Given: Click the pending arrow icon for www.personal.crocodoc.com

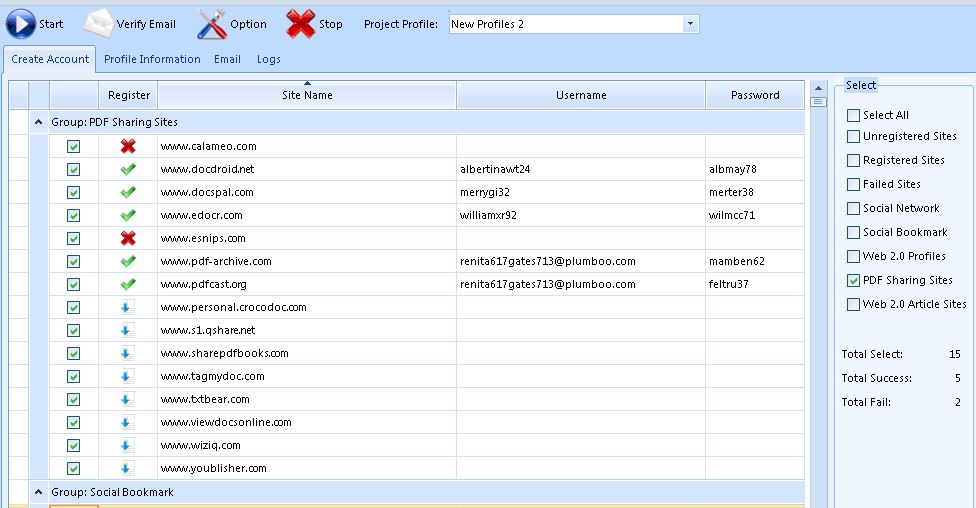Looking at the screenshot, I should pyautogui.click(x=127, y=308).
